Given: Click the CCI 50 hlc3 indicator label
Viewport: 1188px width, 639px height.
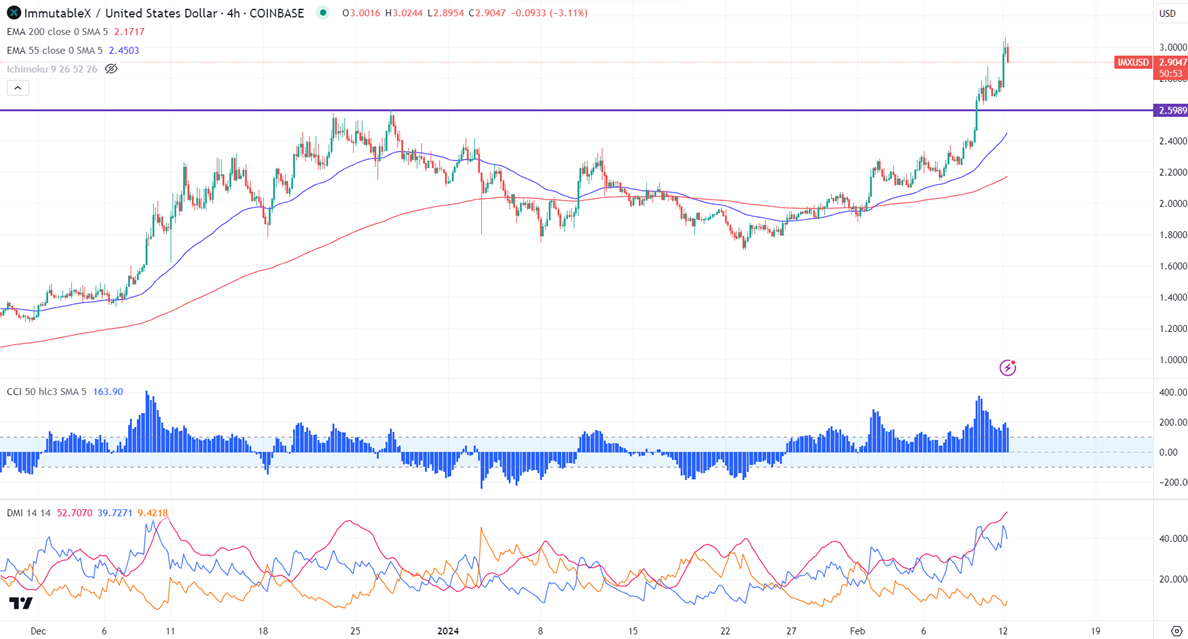Looking at the screenshot, I should click(x=46, y=392).
